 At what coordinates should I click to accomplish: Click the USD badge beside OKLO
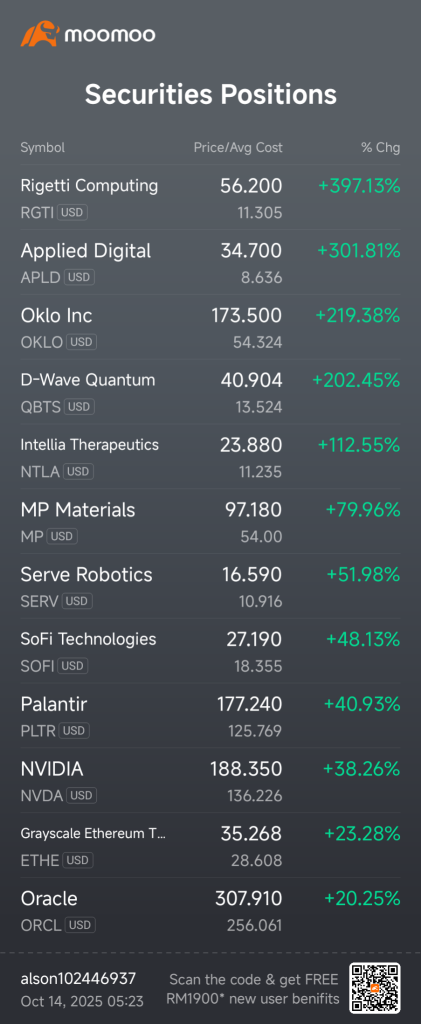point(82,342)
